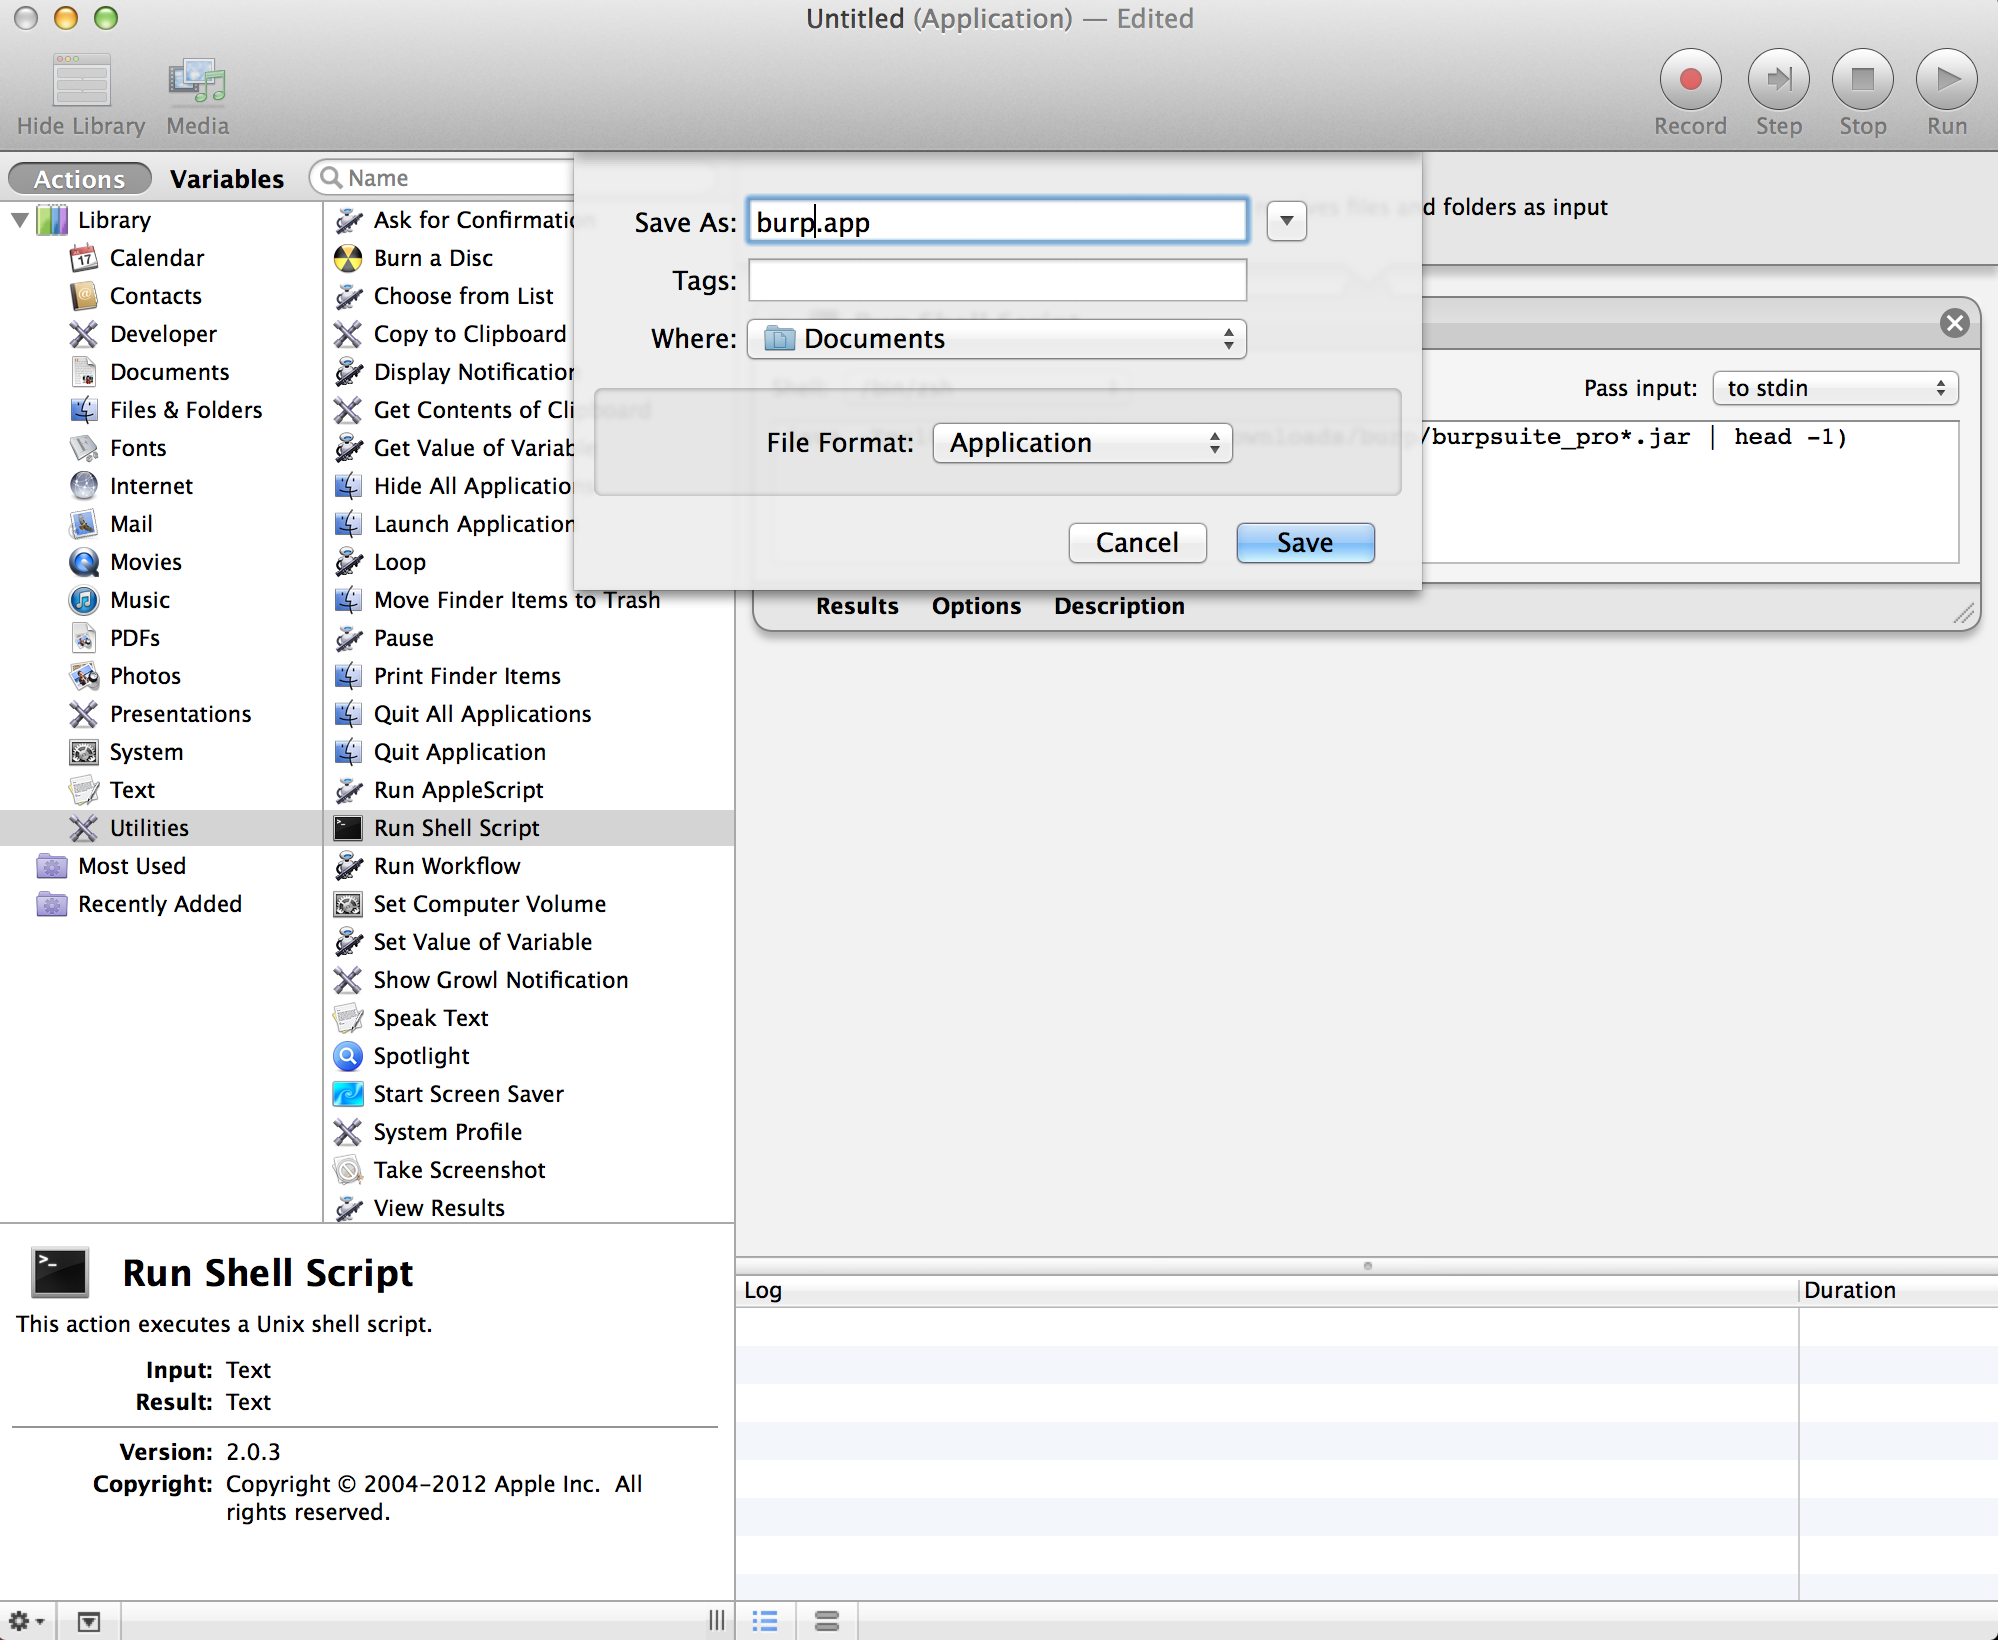Open the Options tab of action

click(x=976, y=606)
